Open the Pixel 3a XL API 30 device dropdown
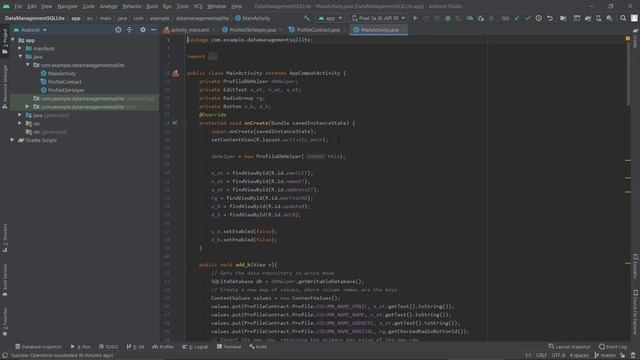 point(378,18)
